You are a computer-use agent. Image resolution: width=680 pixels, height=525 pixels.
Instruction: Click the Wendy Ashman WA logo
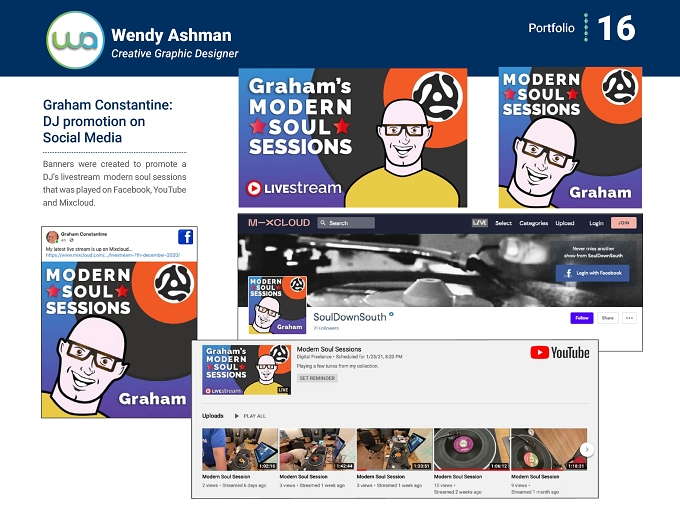[75, 40]
